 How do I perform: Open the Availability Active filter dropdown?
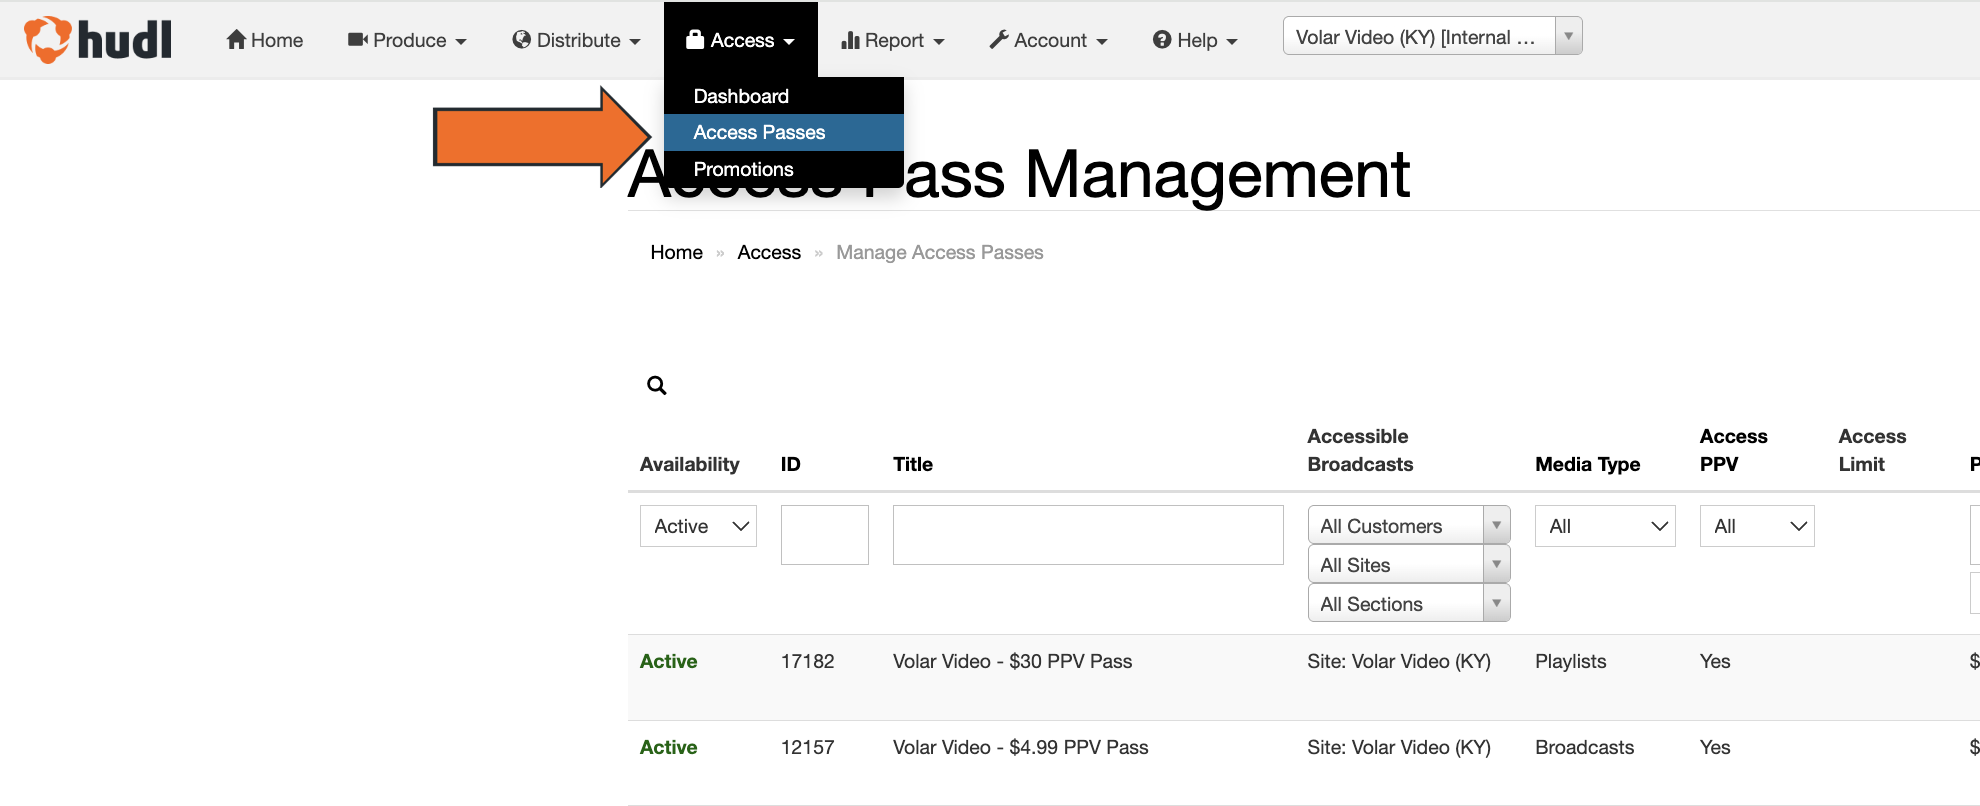click(698, 526)
